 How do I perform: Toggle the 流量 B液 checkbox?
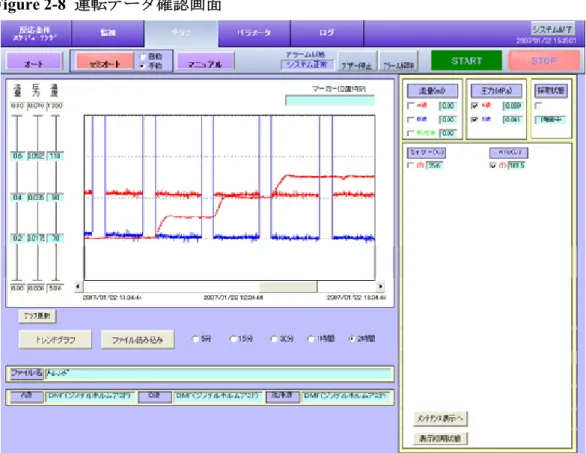411,120
